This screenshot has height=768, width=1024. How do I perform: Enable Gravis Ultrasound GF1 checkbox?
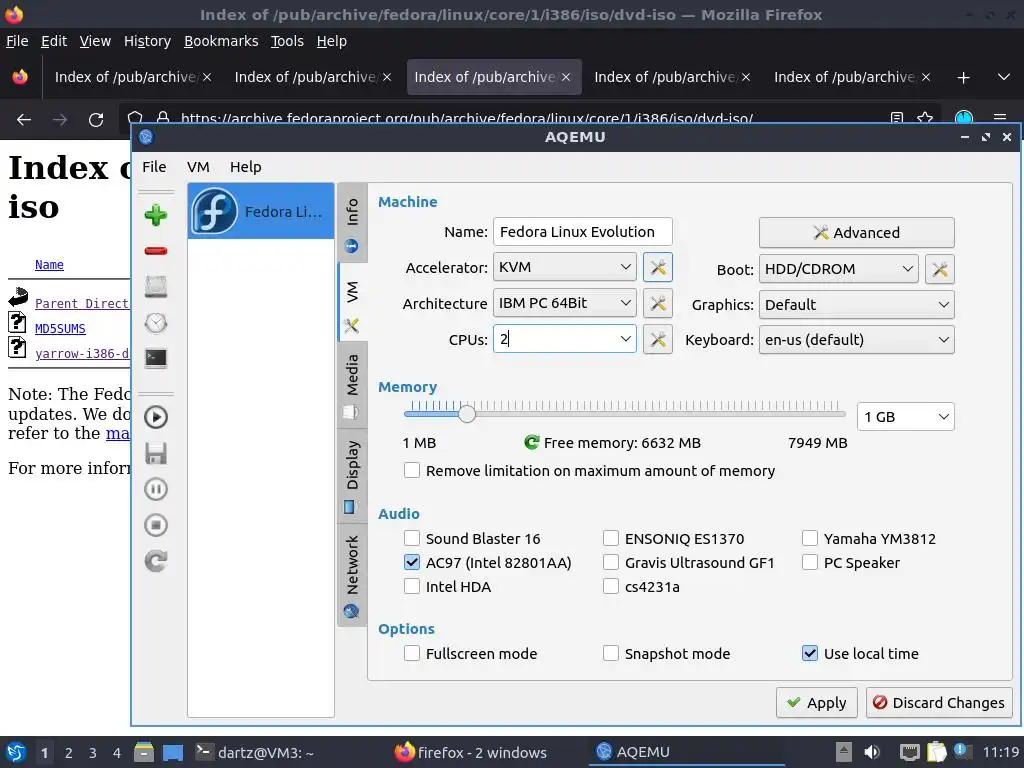coord(611,562)
